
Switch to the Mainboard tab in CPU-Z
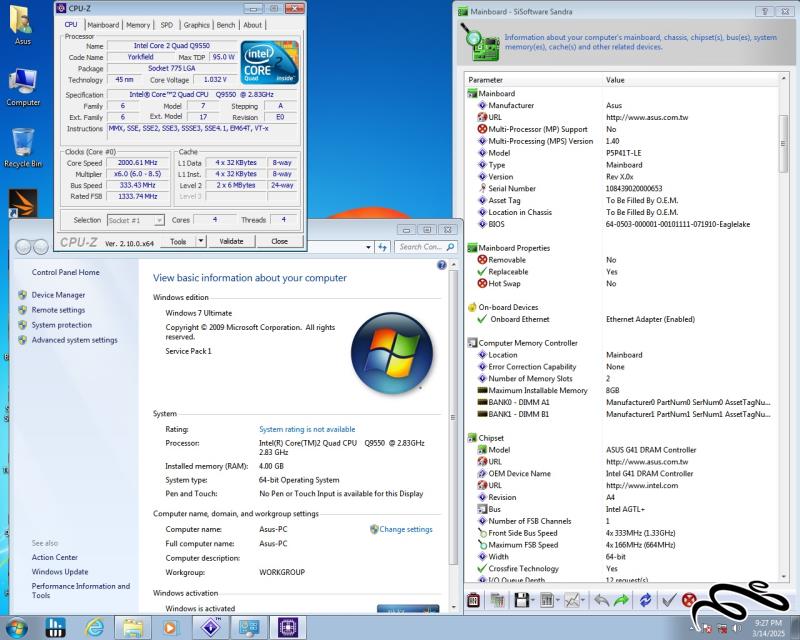click(x=103, y=24)
